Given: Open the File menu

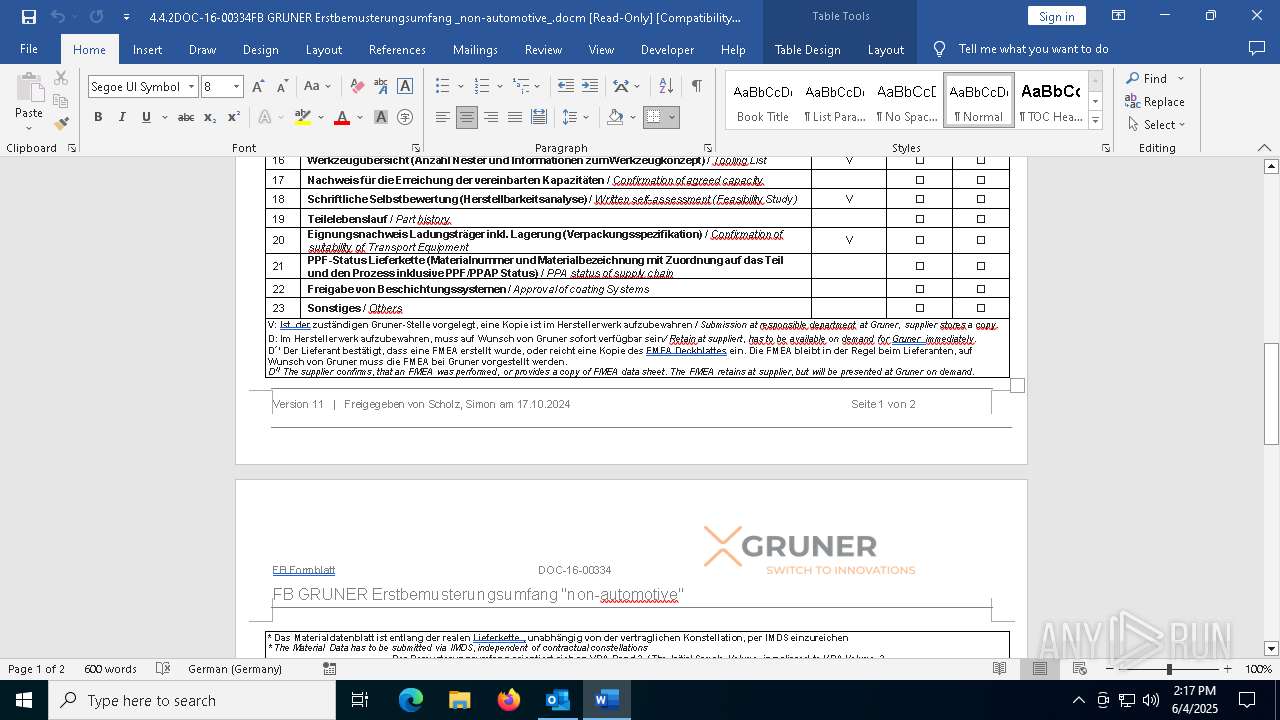Looking at the screenshot, I should tap(29, 49).
